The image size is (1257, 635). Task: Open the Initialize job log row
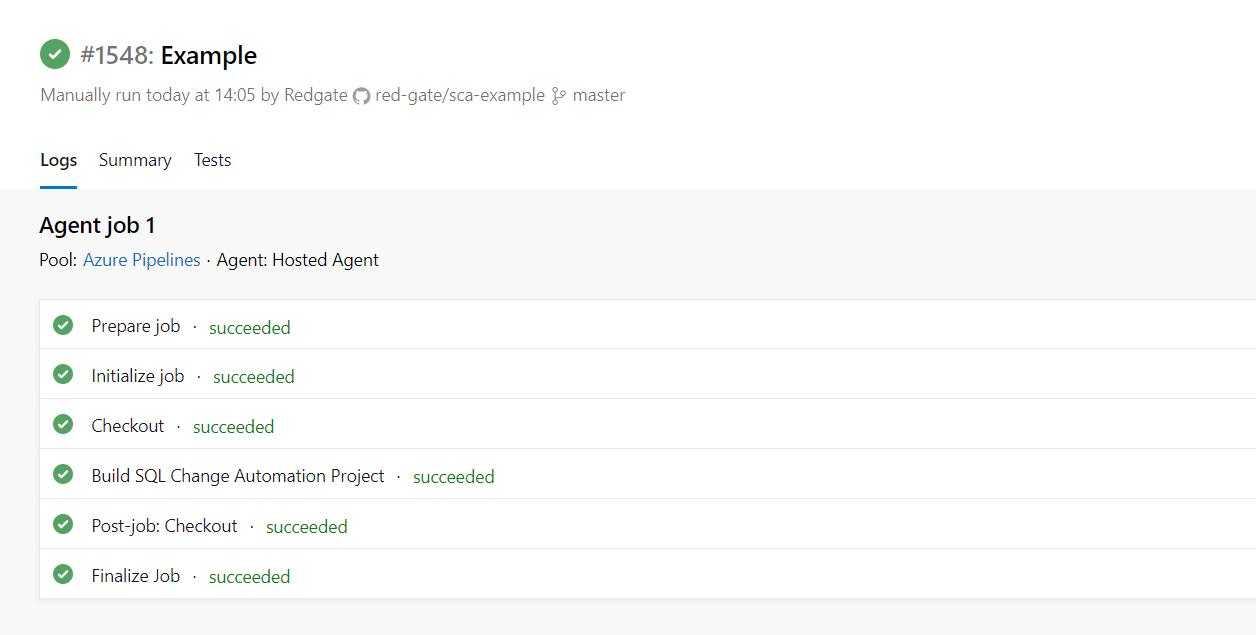(x=648, y=375)
